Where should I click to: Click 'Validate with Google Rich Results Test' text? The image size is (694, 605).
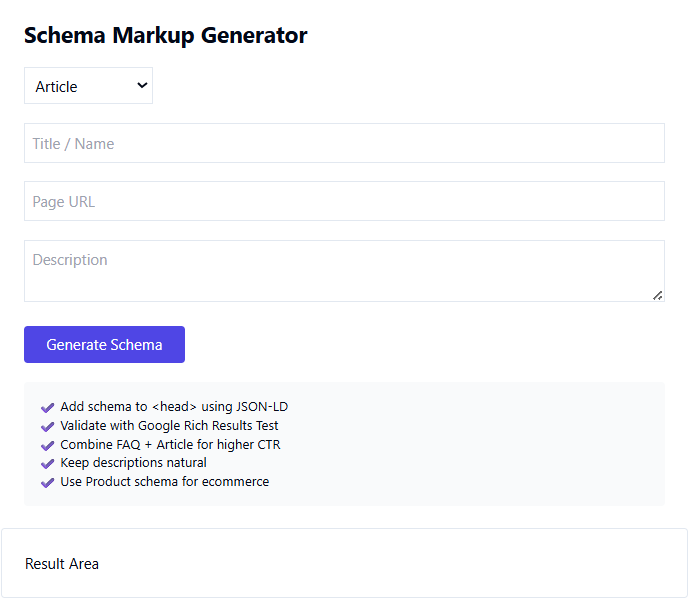[169, 425]
